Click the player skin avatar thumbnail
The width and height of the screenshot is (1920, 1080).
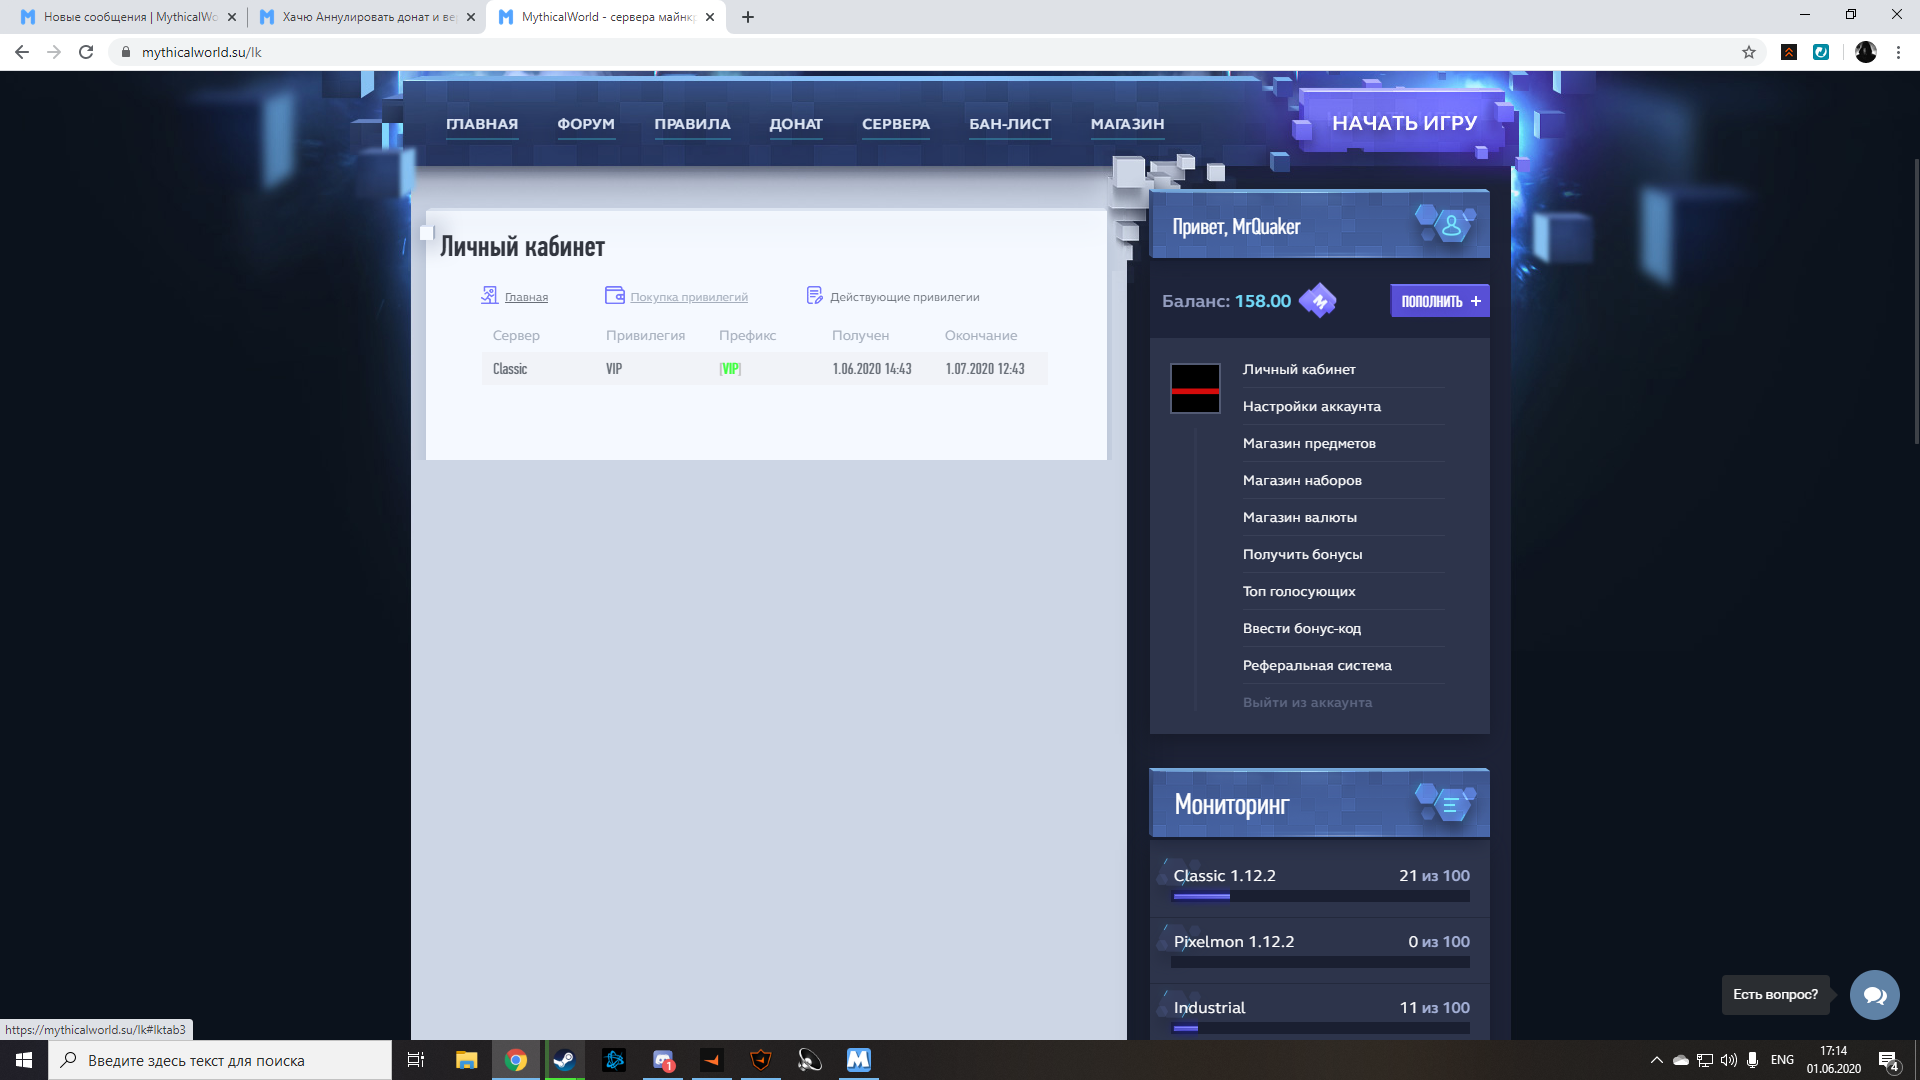(x=1195, y=388)
